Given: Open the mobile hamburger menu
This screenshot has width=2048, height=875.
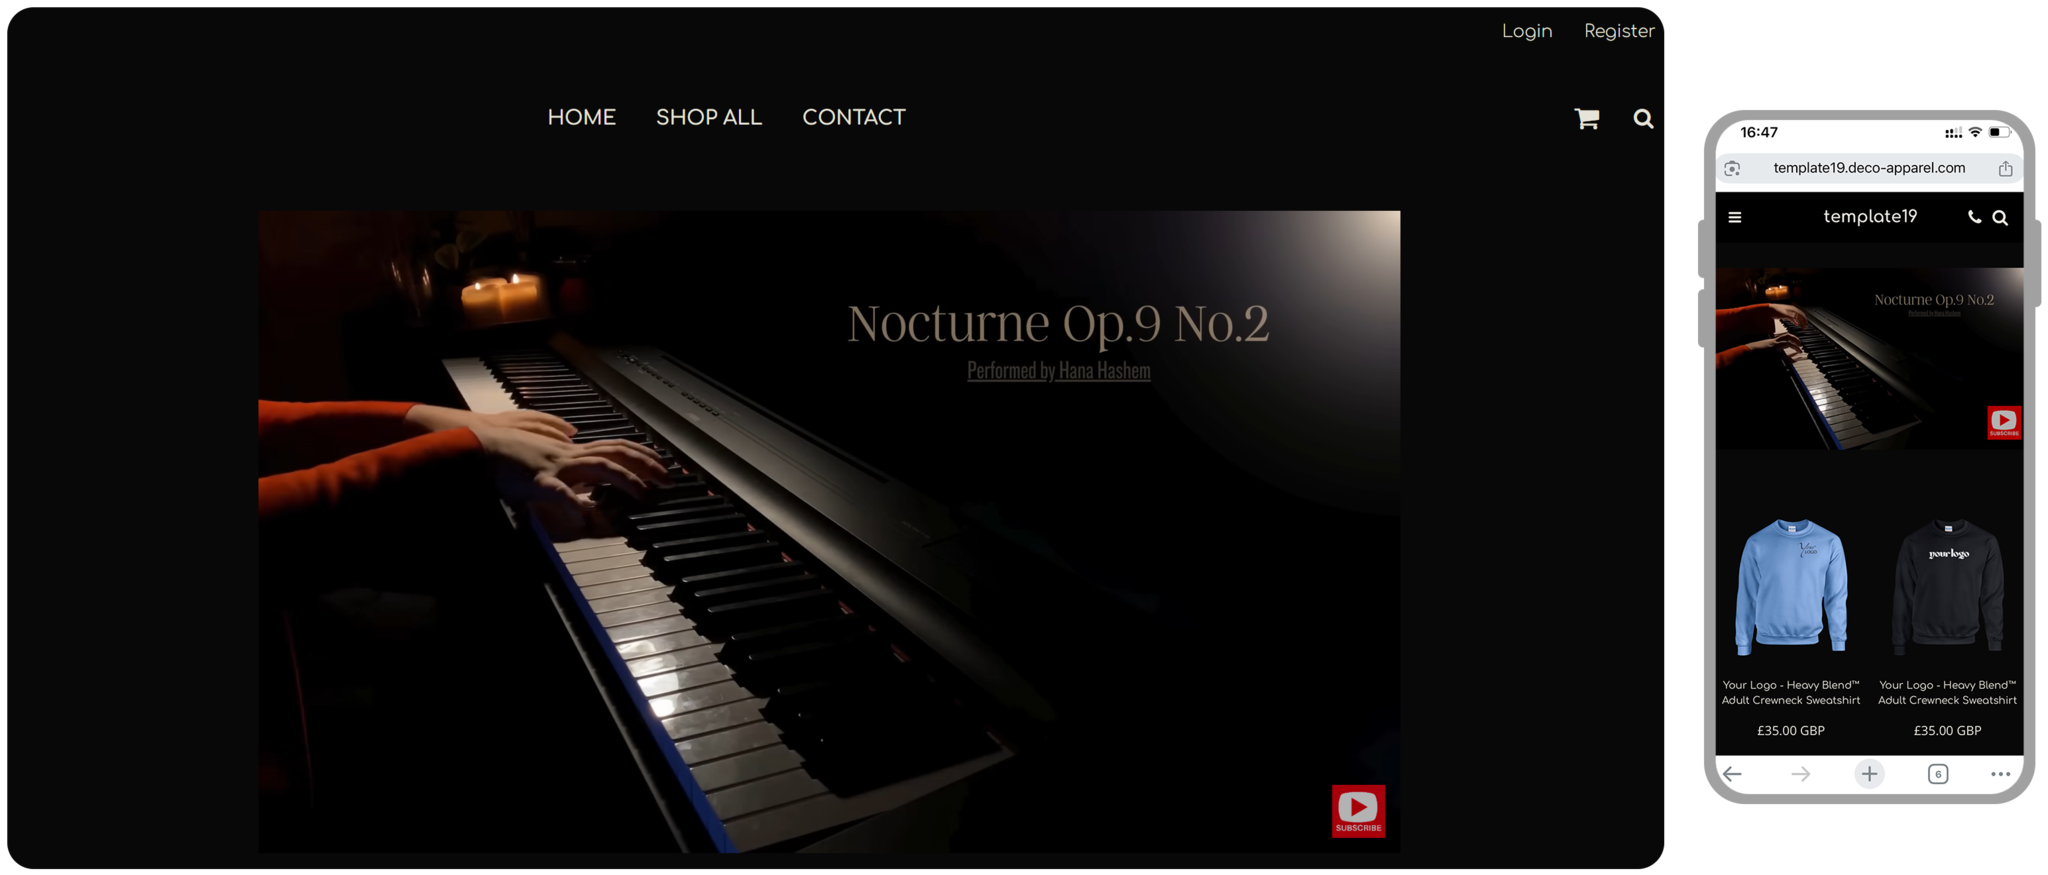Looking at the screenshot, I should (x=1735, y=217).
